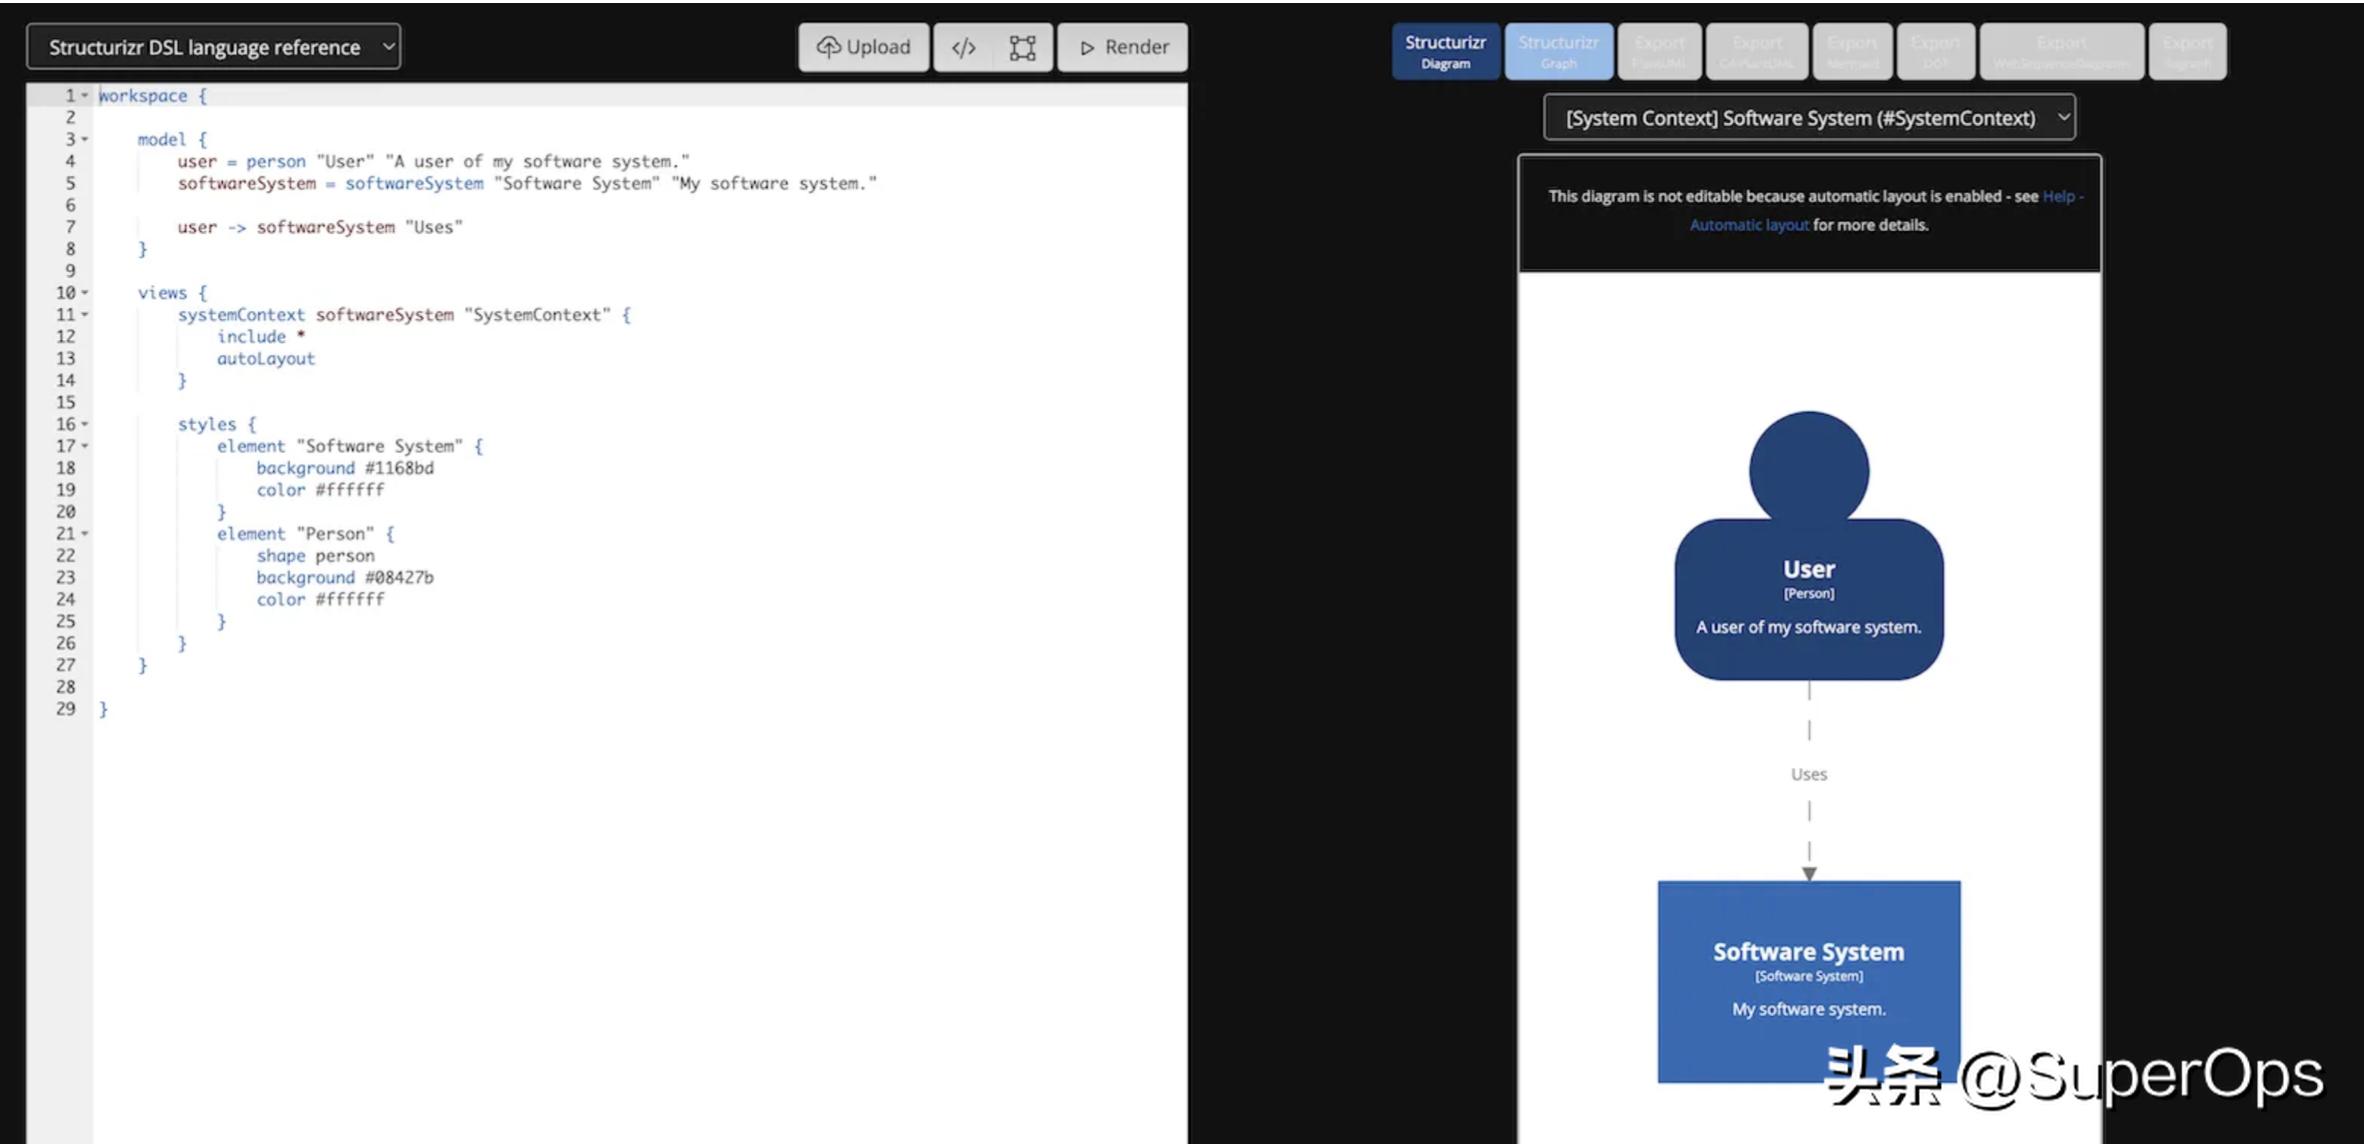
Task: Select the Export Mermaid tab
Action: tap(1852, 51)
